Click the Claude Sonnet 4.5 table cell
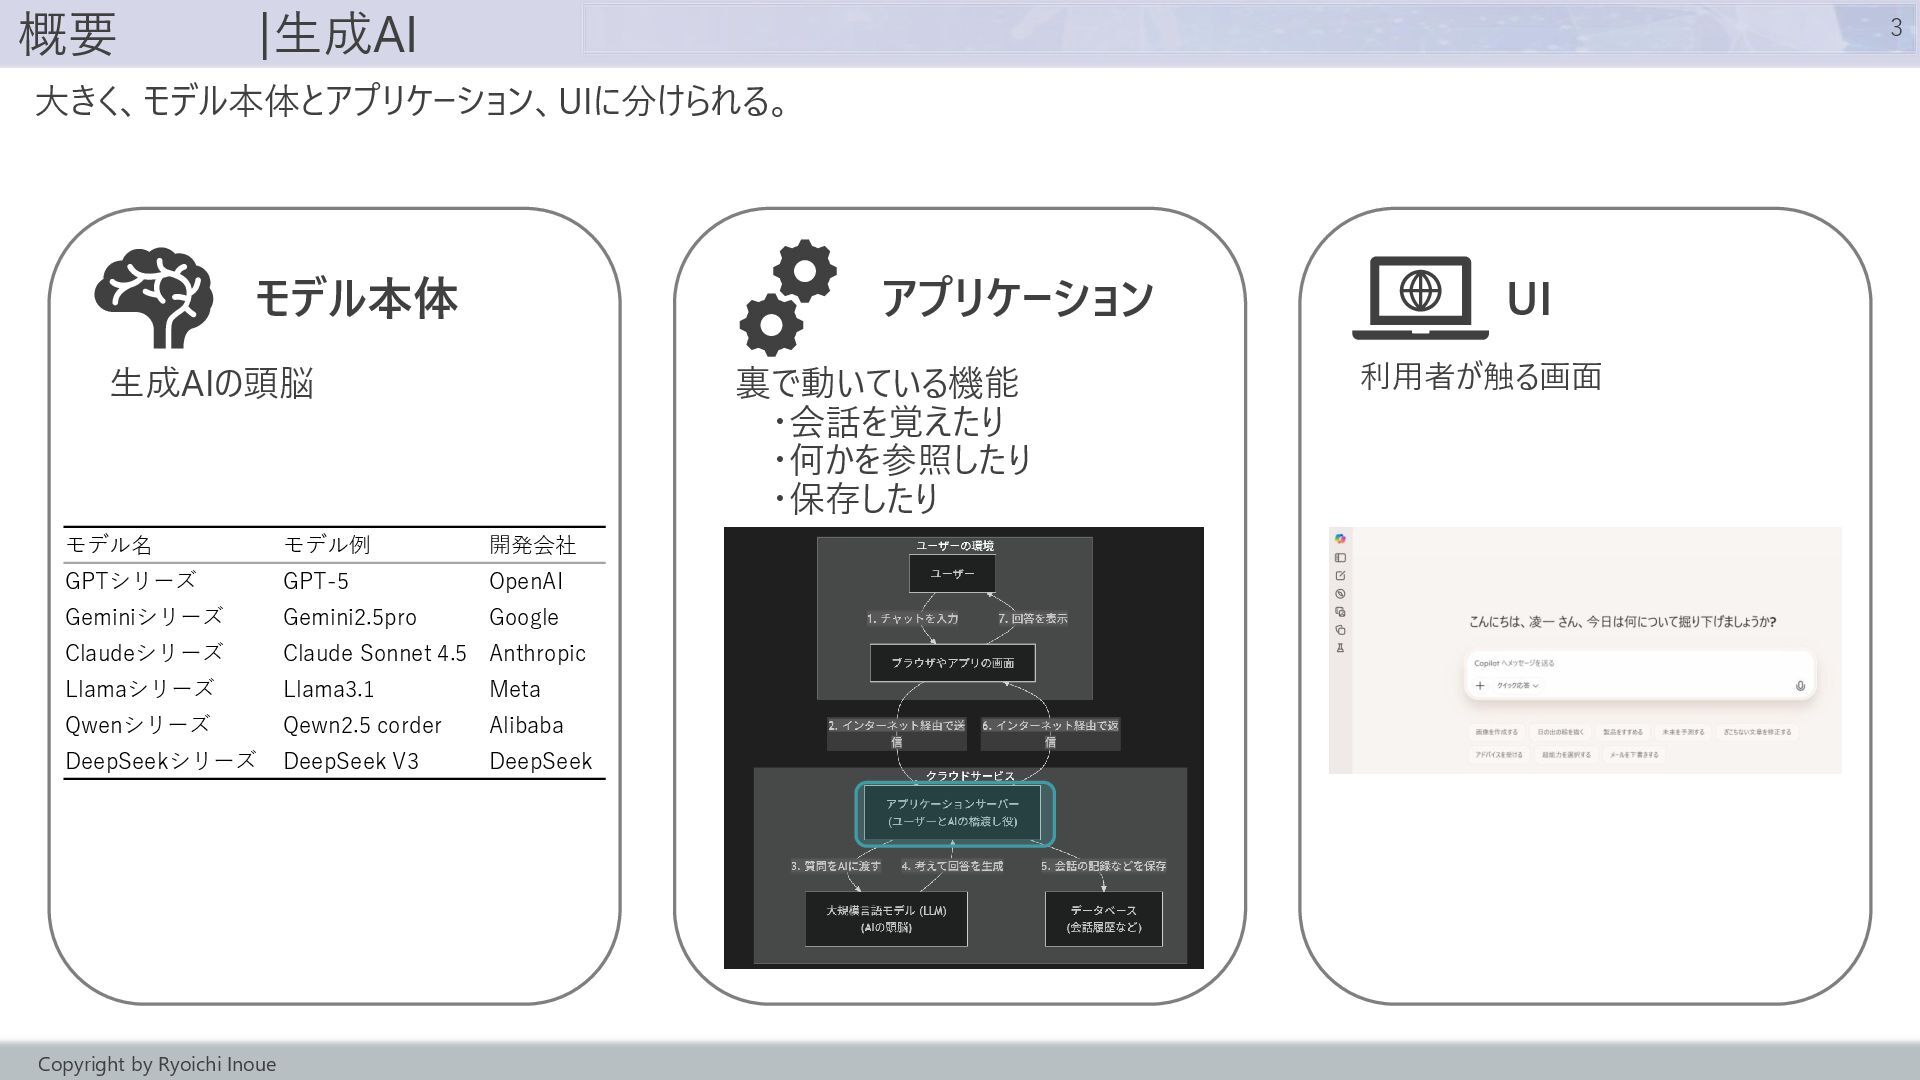 [374, 653]
